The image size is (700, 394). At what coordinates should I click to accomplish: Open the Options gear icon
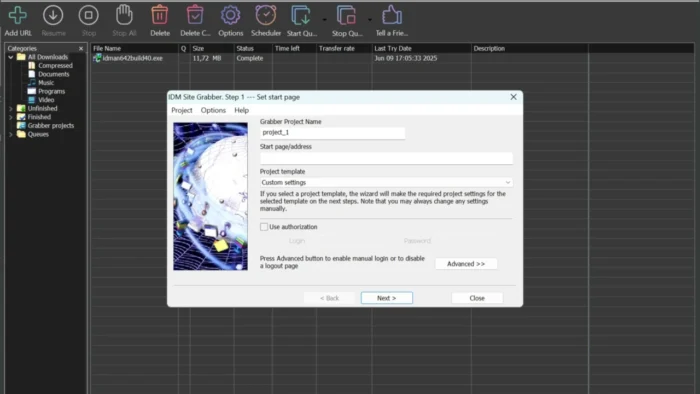(230, 16)
